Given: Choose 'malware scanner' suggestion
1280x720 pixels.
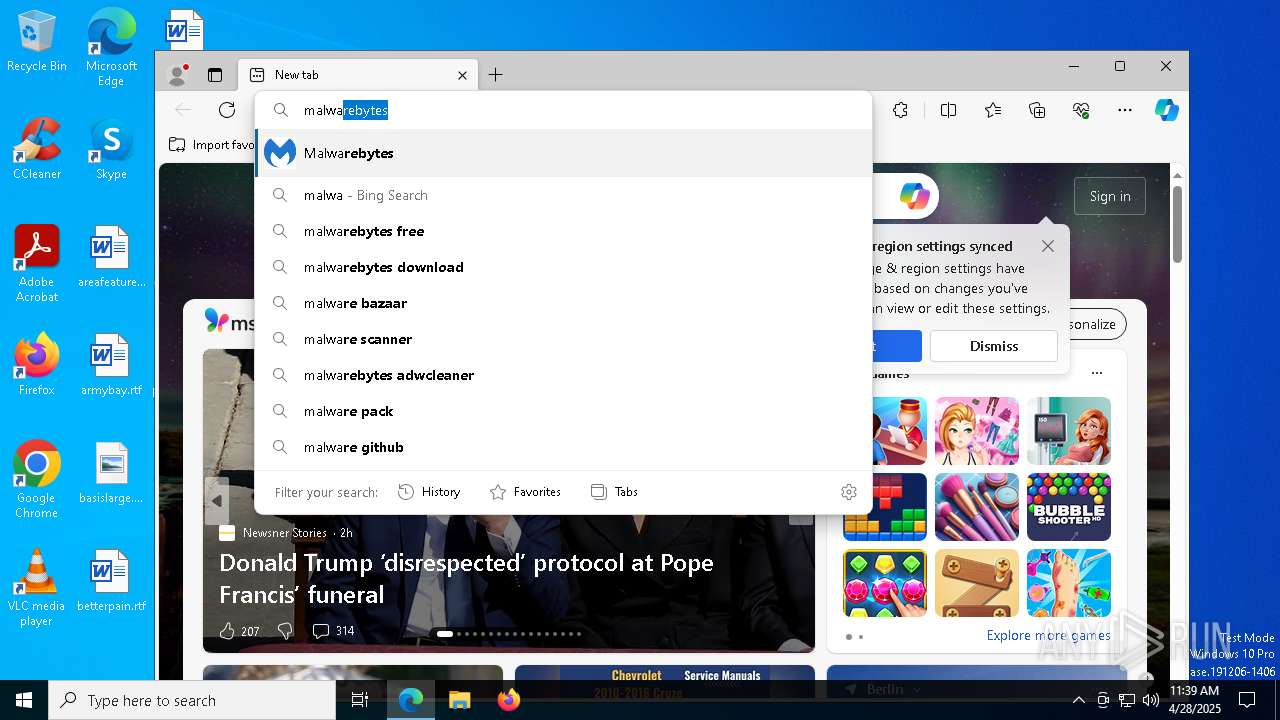Looking at the screenshot, I should point(564,339).
